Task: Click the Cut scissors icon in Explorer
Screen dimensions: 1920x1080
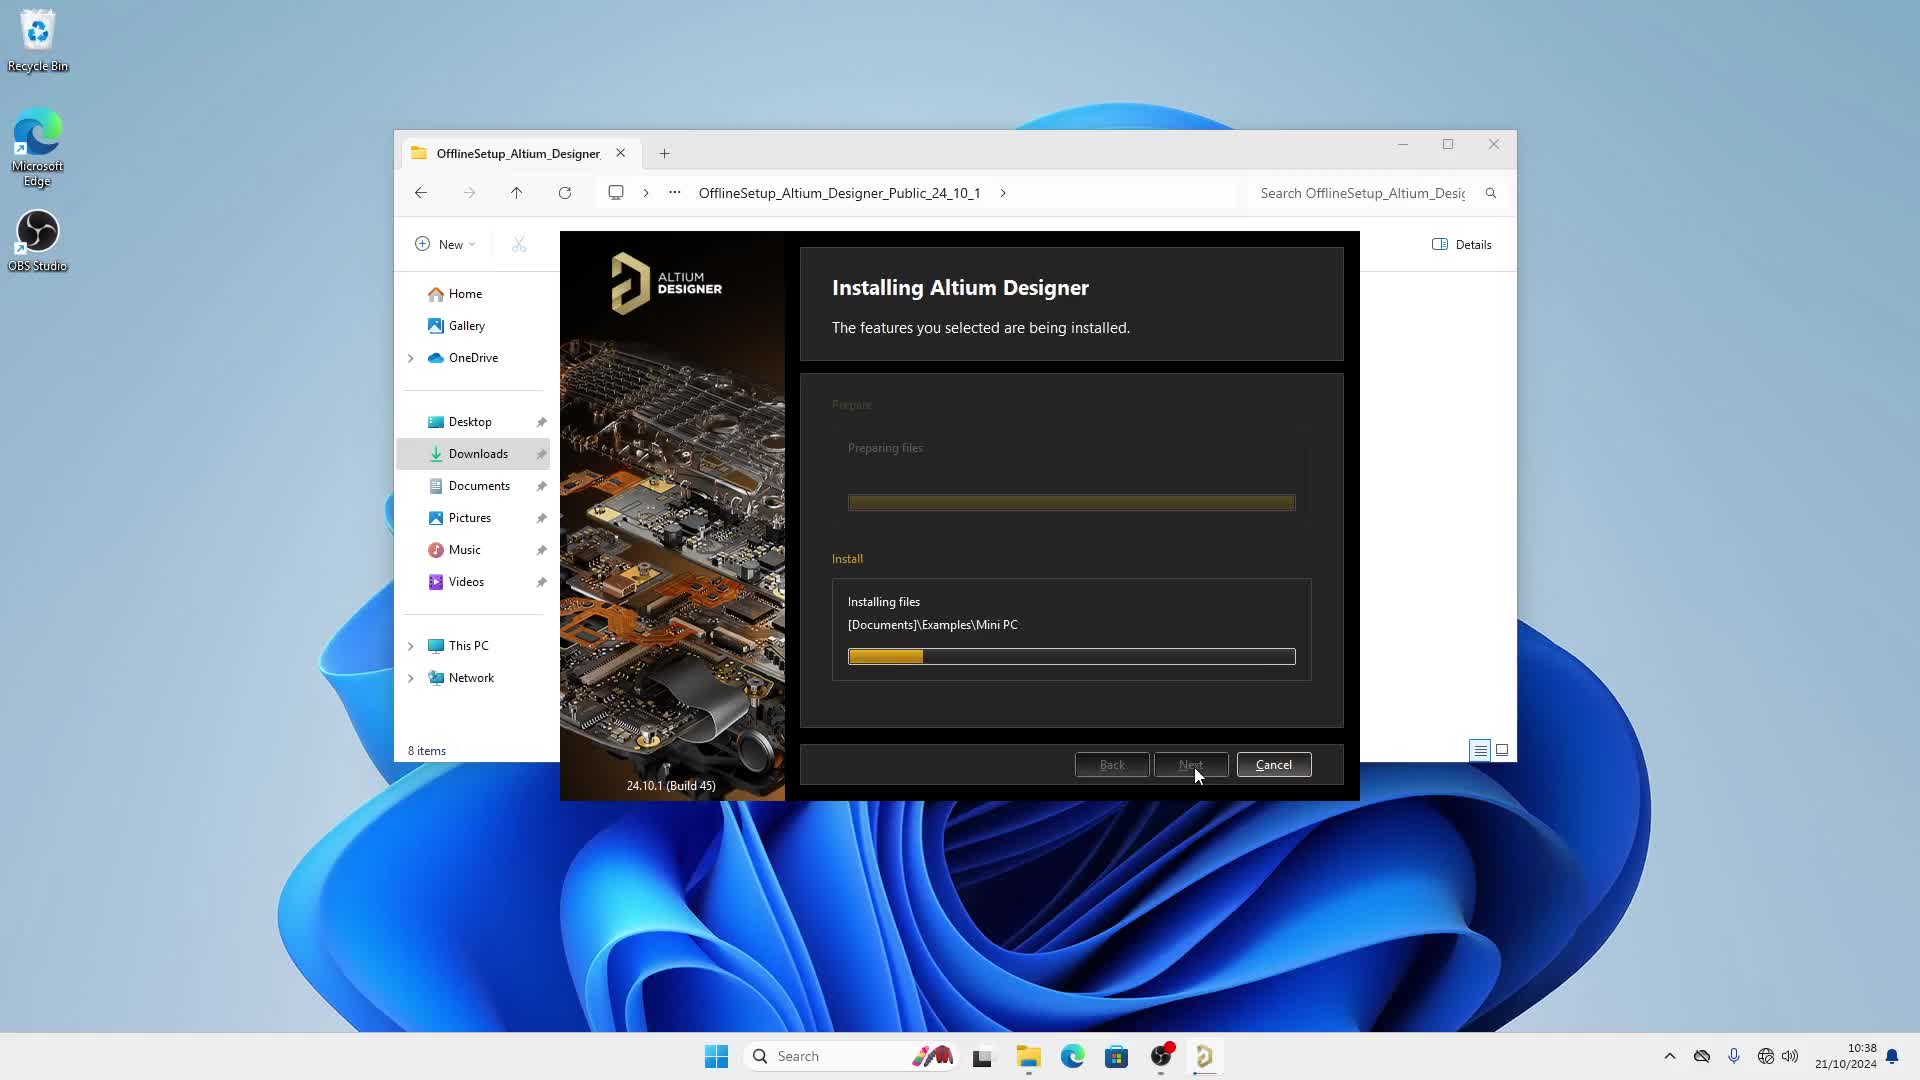Action: 519,245
